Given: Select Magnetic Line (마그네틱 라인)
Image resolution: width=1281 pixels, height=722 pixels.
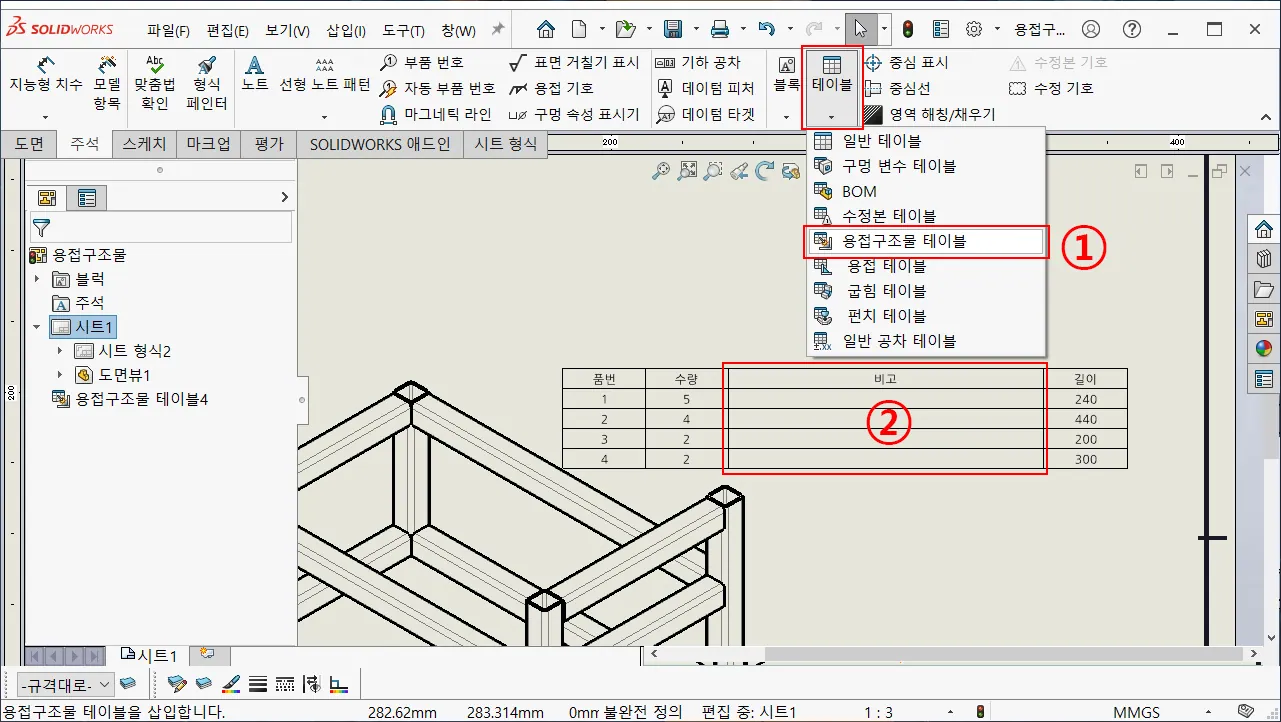Looking at the screenshot, I should coord(436,114).
